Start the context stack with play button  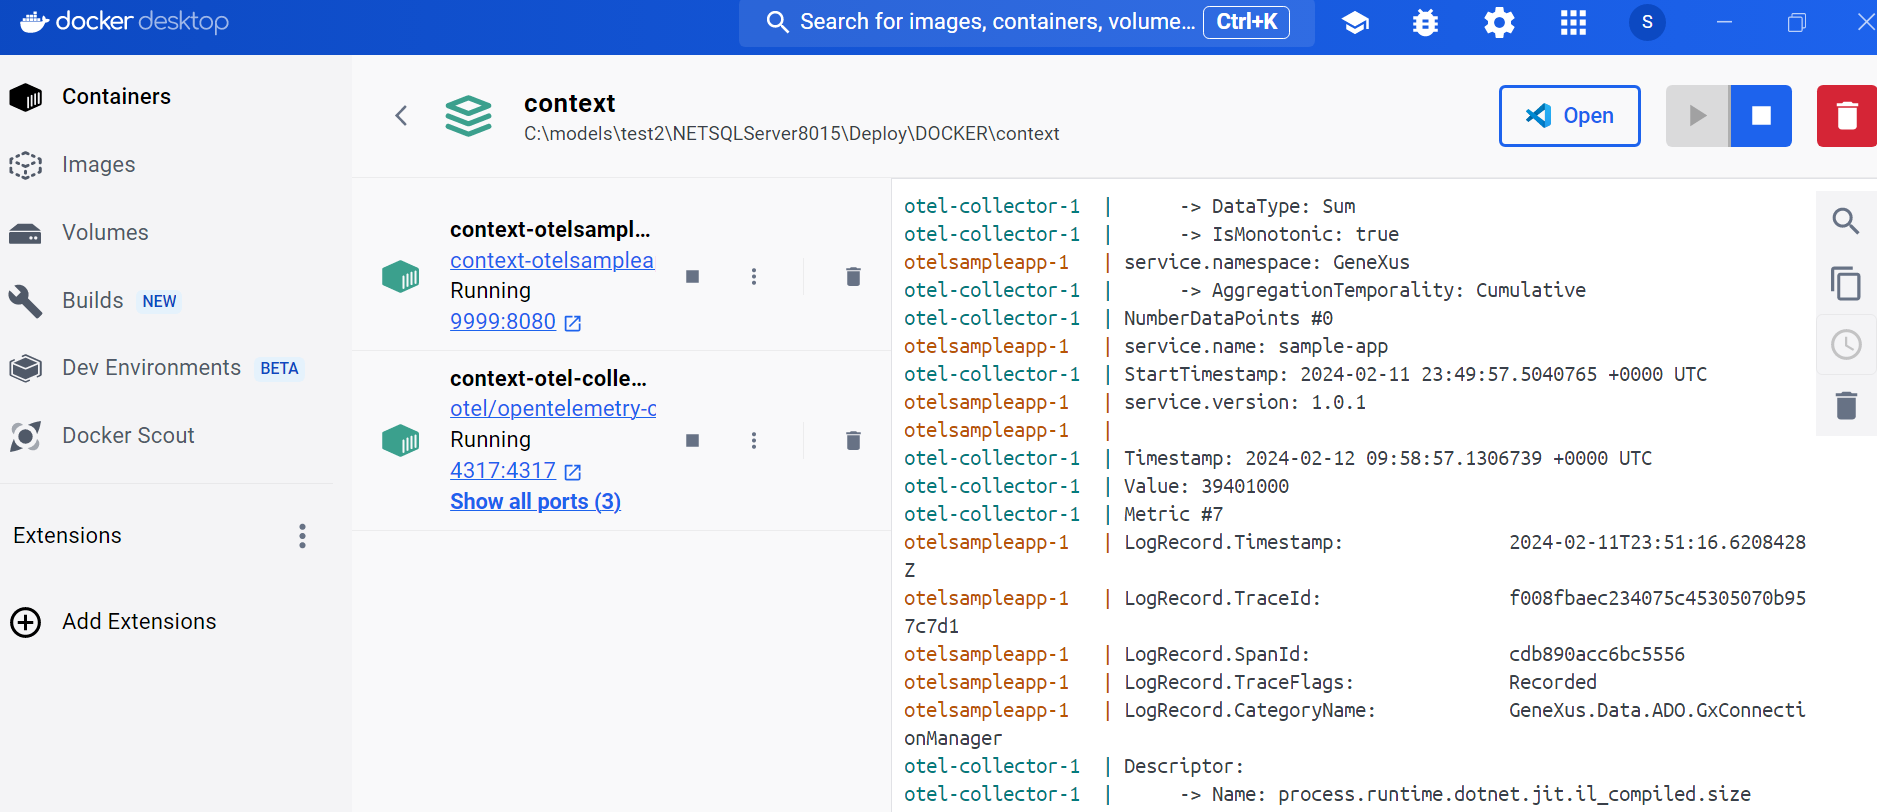pyautogui.click(x=1697, y=116)
